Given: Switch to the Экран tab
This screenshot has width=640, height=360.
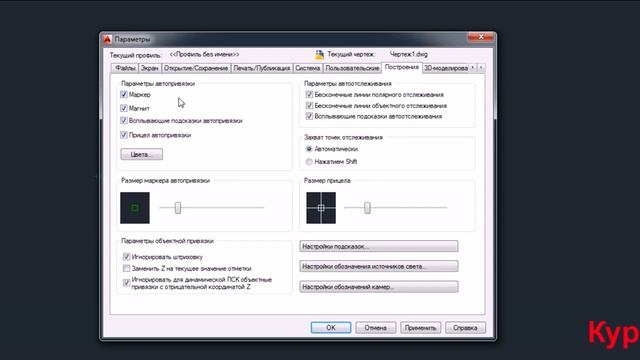Looking at the screenshot, I should (149, 68).
